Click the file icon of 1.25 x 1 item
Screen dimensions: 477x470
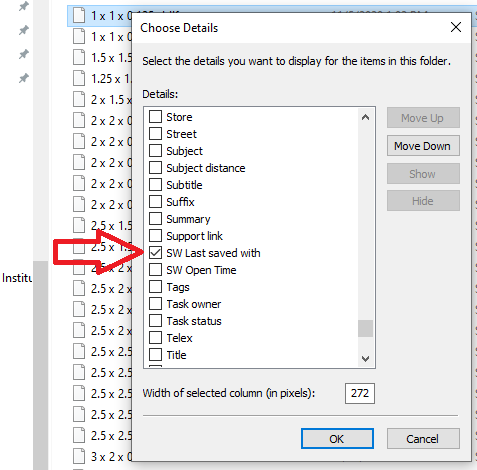click(79, 79)
